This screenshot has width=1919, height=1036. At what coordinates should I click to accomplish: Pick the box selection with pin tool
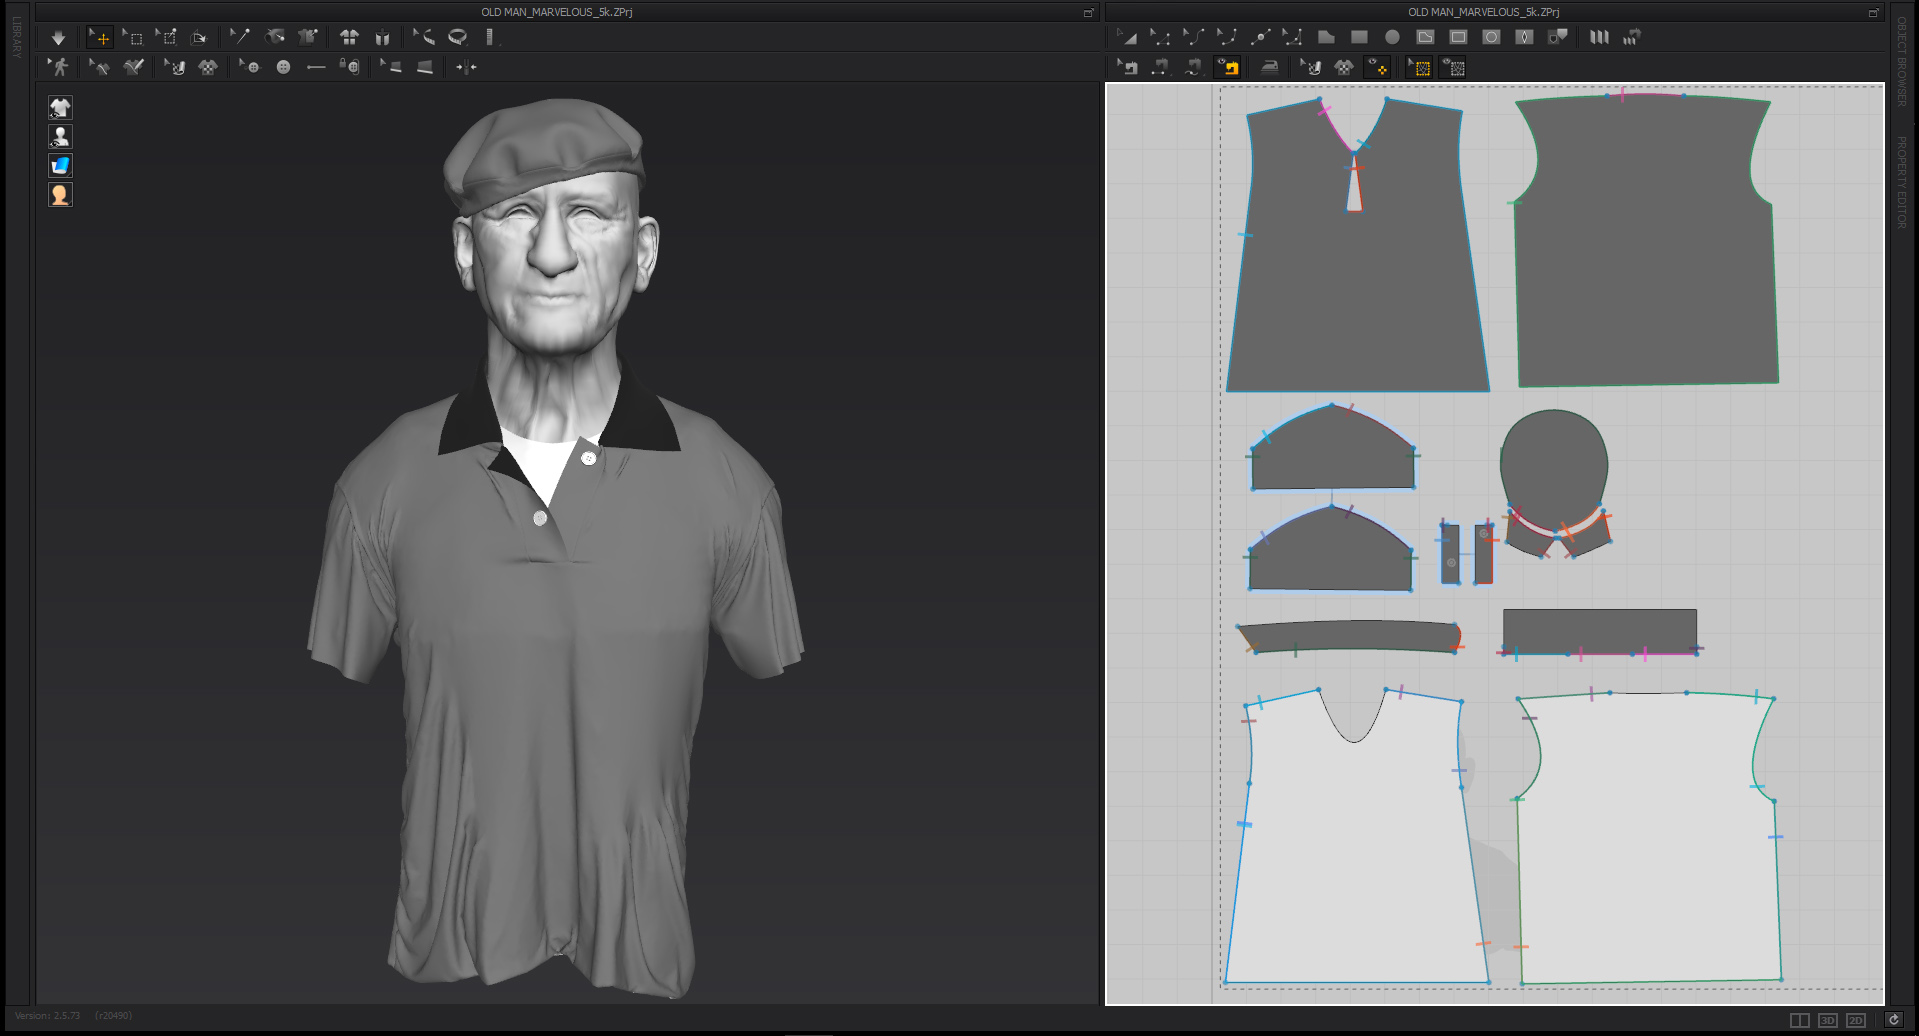pyautogui.click(x=166, y=38)
